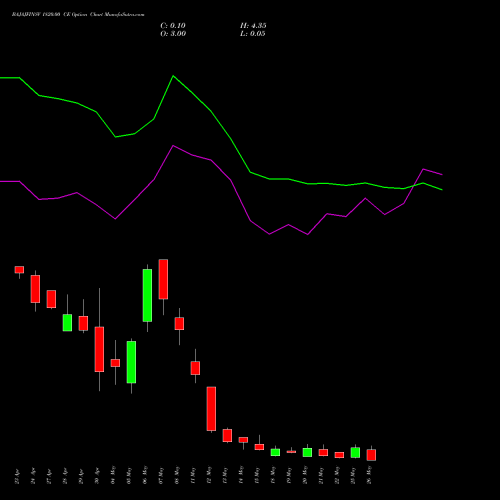Click the last red candle for 26 May
This screenshot has width=500, height=500.
(x=371, y=455)
